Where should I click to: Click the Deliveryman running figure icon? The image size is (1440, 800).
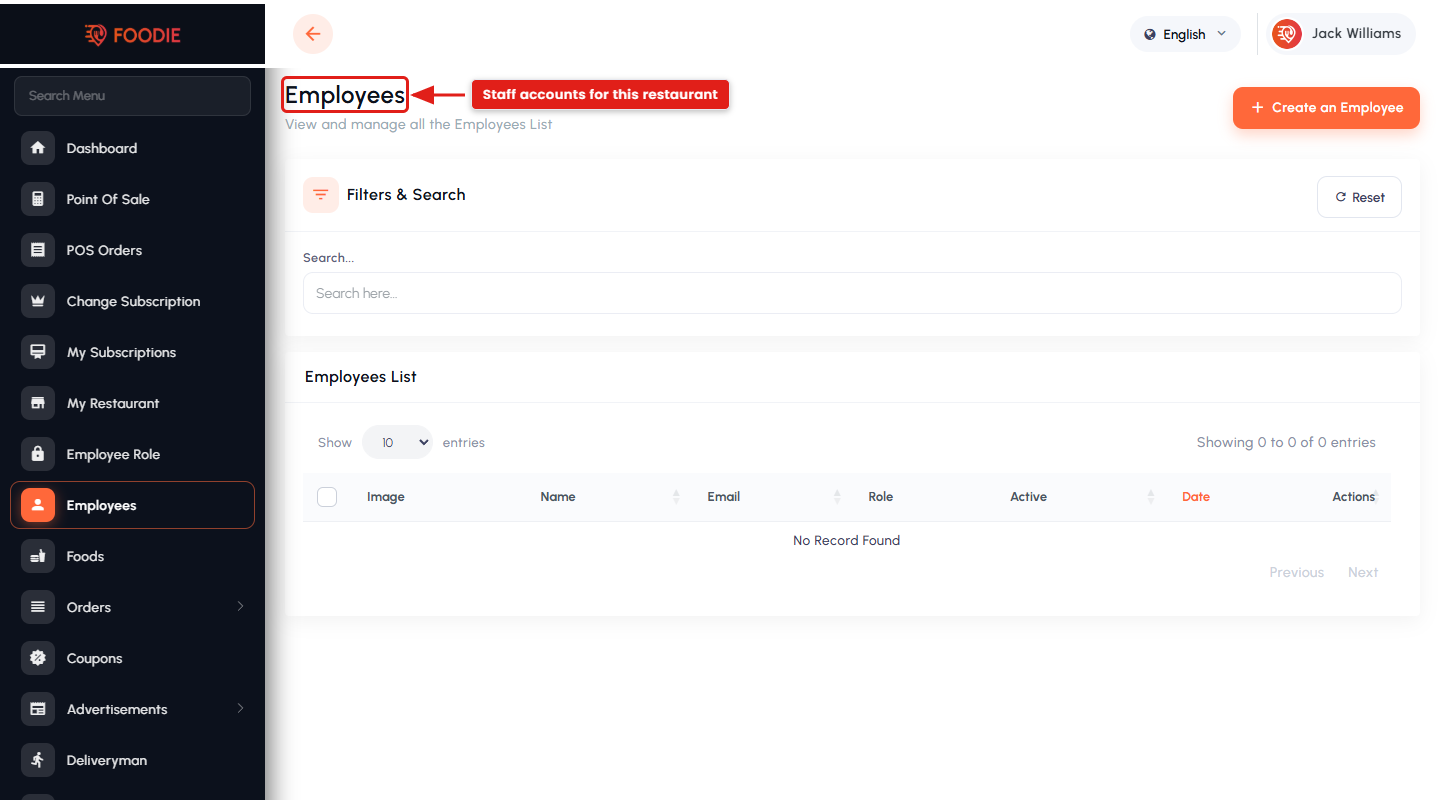pyautogui.click(x=38, y=760)
